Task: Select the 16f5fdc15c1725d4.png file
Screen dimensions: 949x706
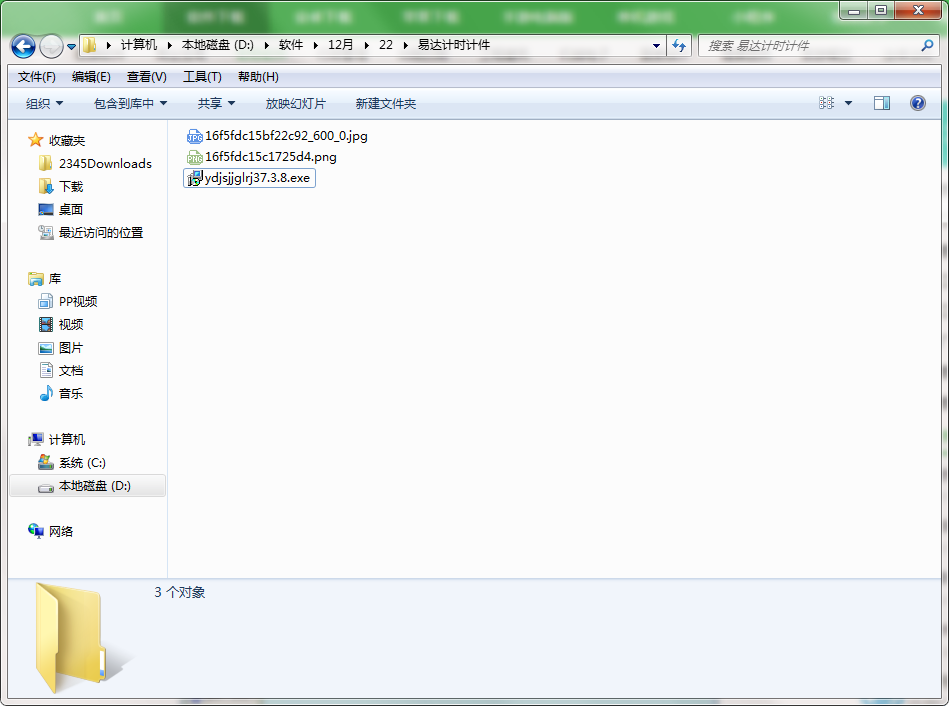Action: coord(261,157)
